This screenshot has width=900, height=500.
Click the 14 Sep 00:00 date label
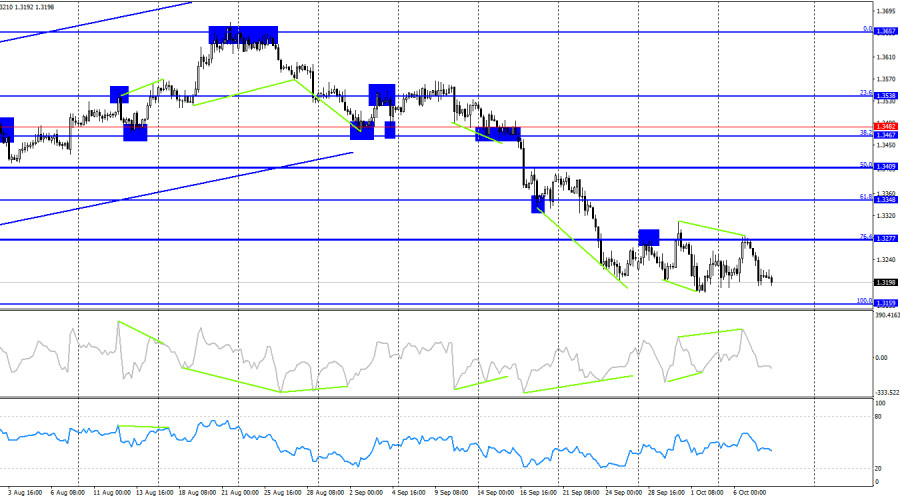(495, 493)
